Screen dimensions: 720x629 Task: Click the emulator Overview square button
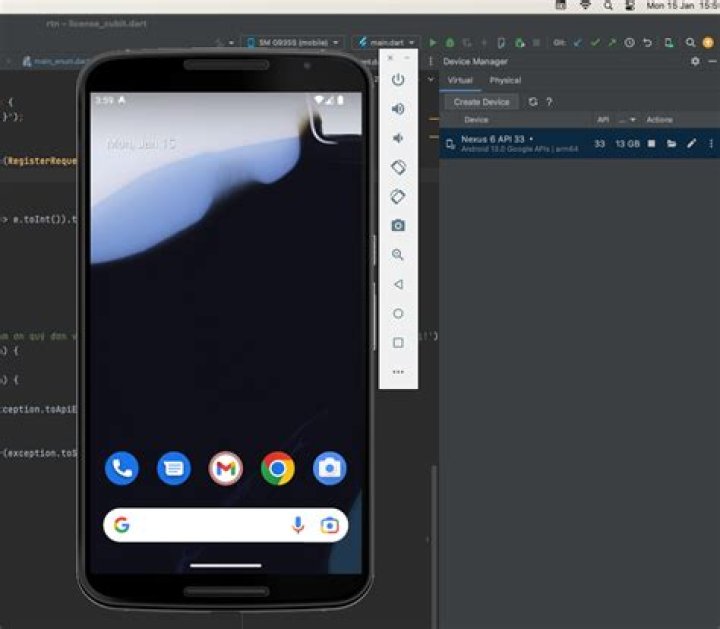(398, 343)
